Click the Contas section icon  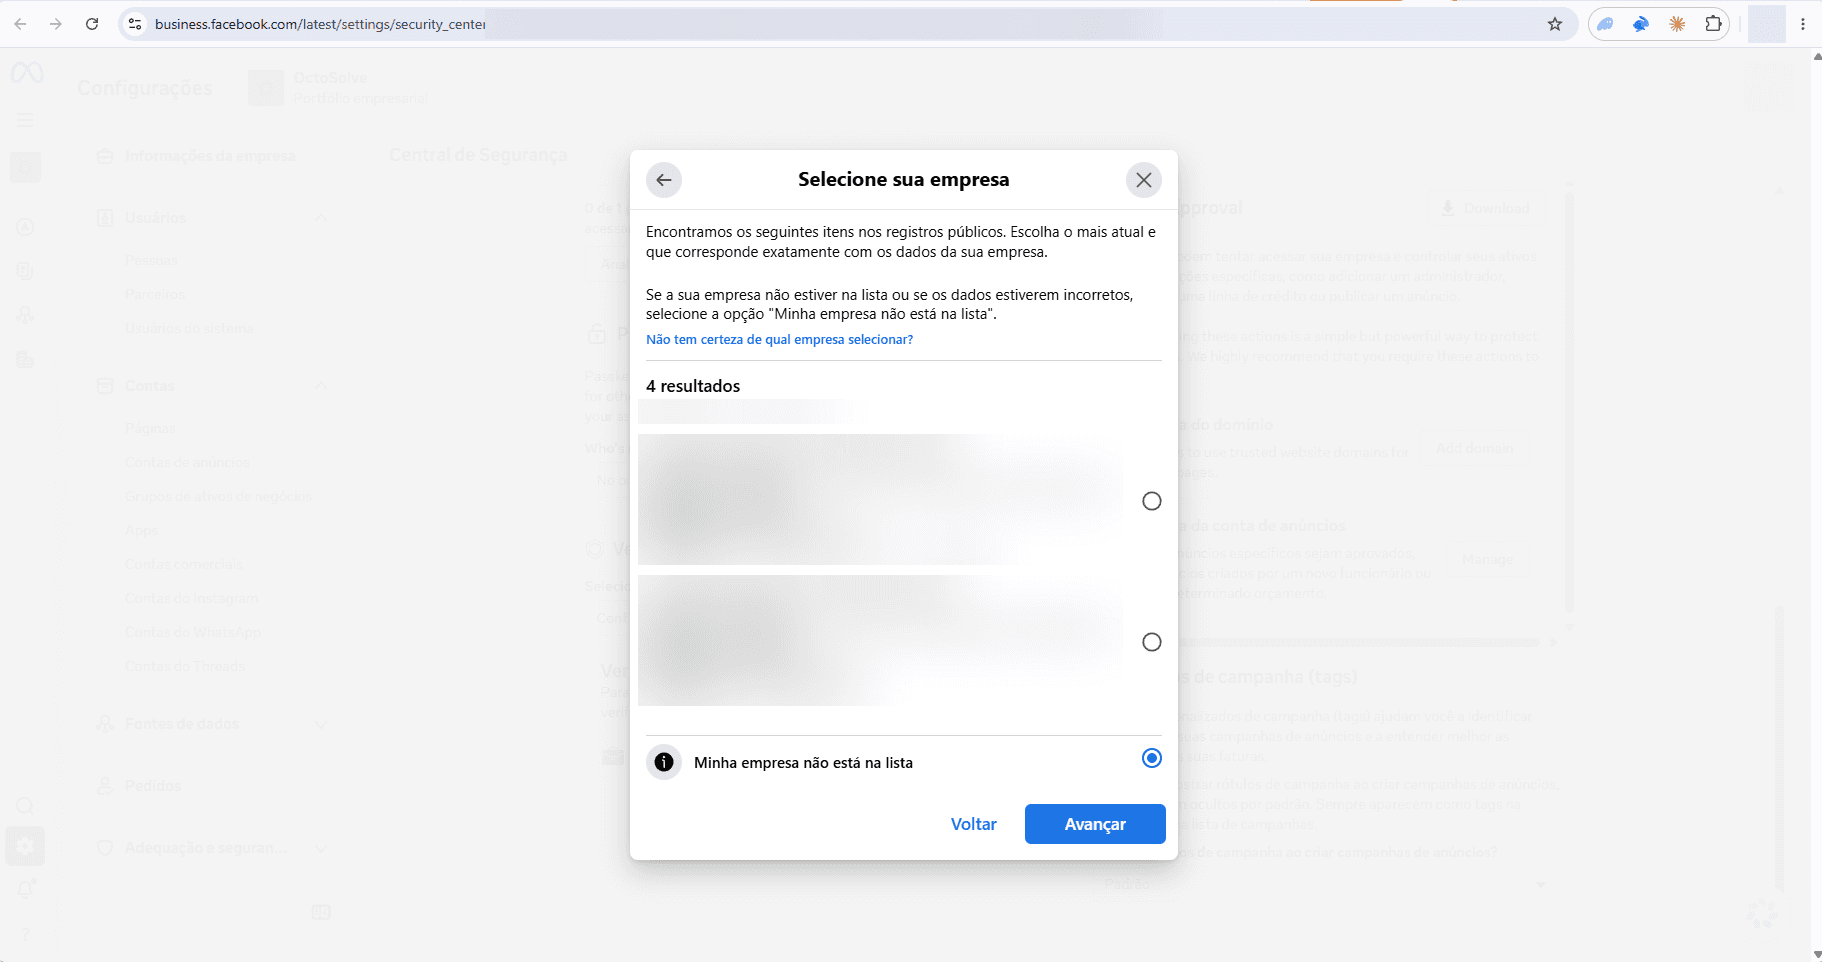click(x=105, y=386)
